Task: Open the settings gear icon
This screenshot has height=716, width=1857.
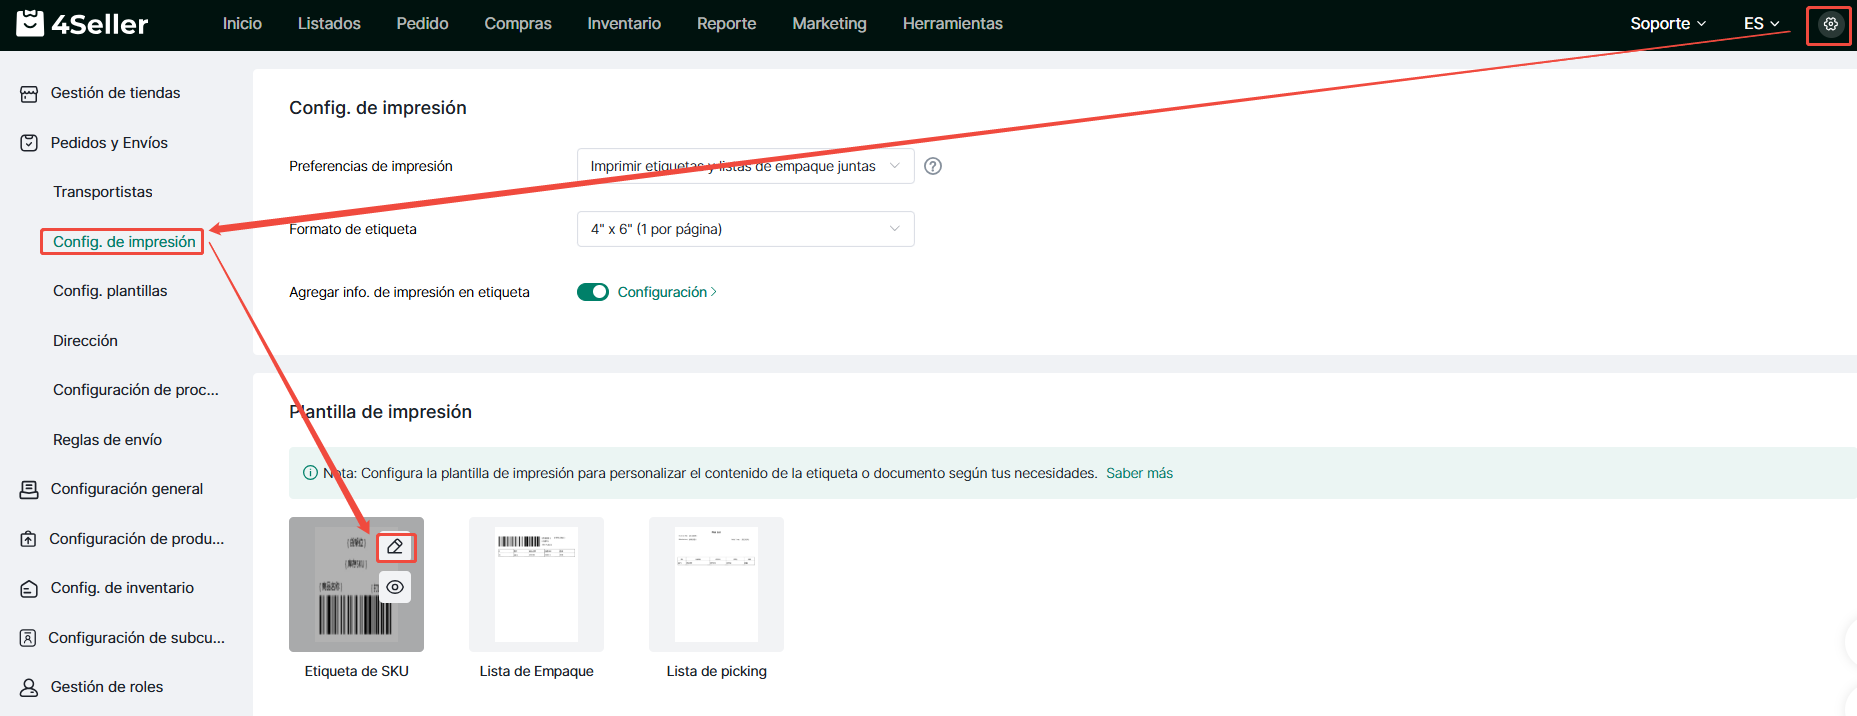Action: click(x=1830, y=24)
